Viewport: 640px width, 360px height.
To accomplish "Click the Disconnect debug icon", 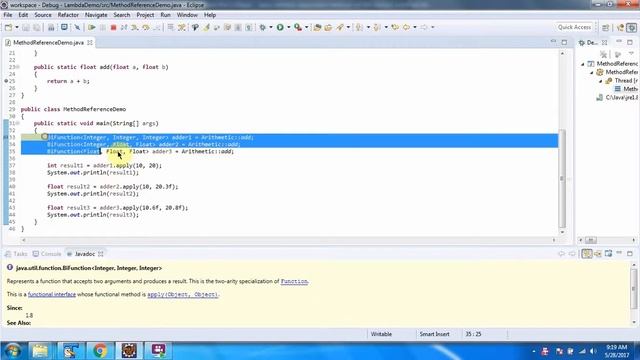I will point(124,27).
